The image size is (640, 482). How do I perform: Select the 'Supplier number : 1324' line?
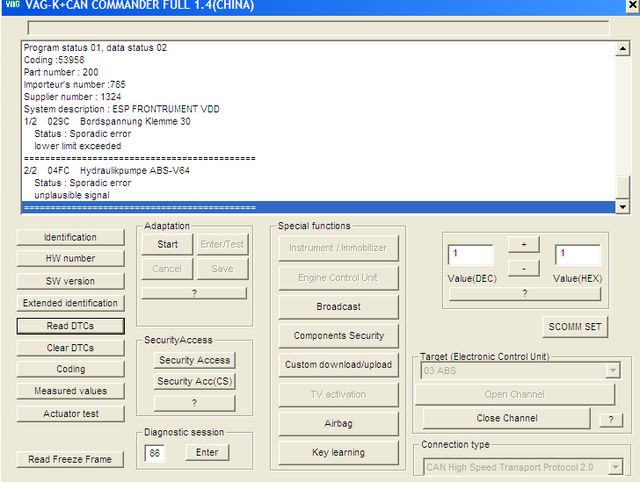[73, 97]
